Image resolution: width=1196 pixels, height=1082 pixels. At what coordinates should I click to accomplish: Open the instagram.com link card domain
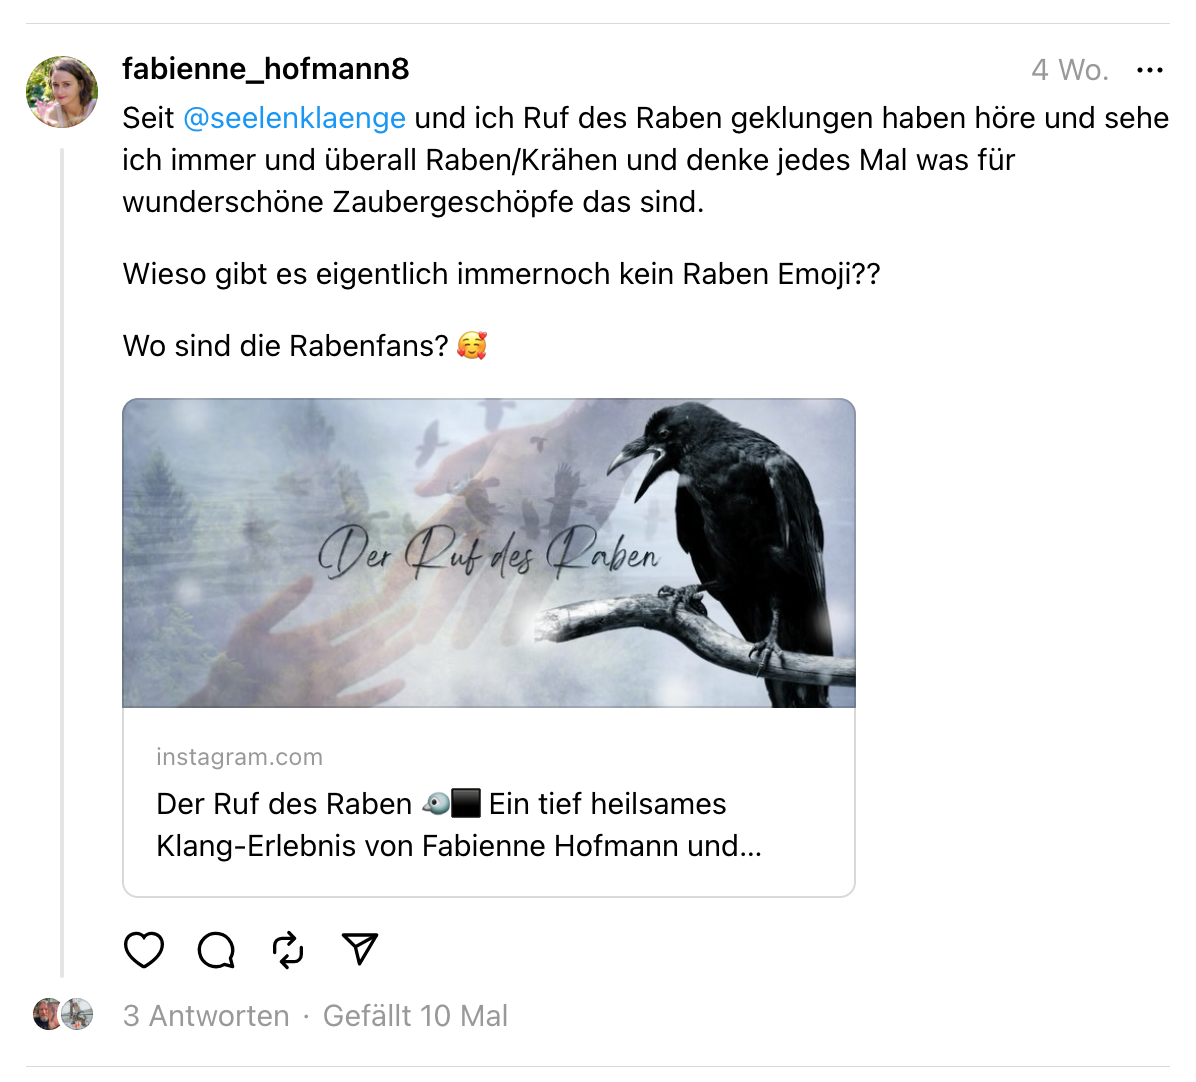[240, 756]
